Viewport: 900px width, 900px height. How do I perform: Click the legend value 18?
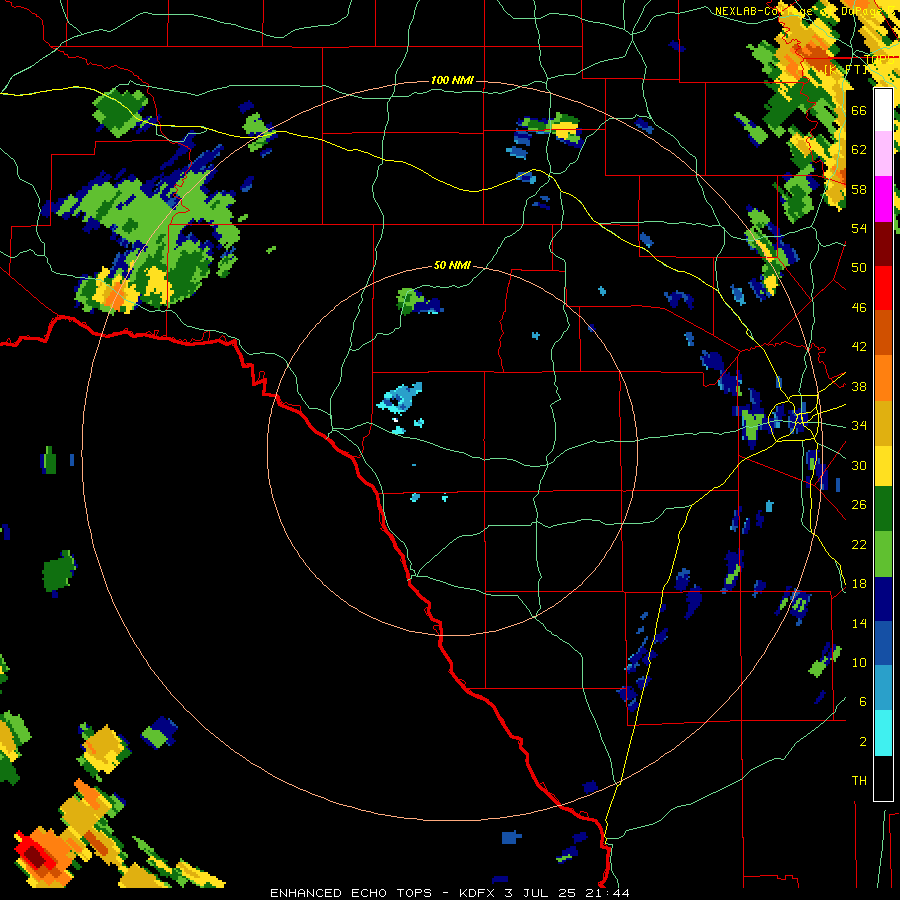coord(859,584)
